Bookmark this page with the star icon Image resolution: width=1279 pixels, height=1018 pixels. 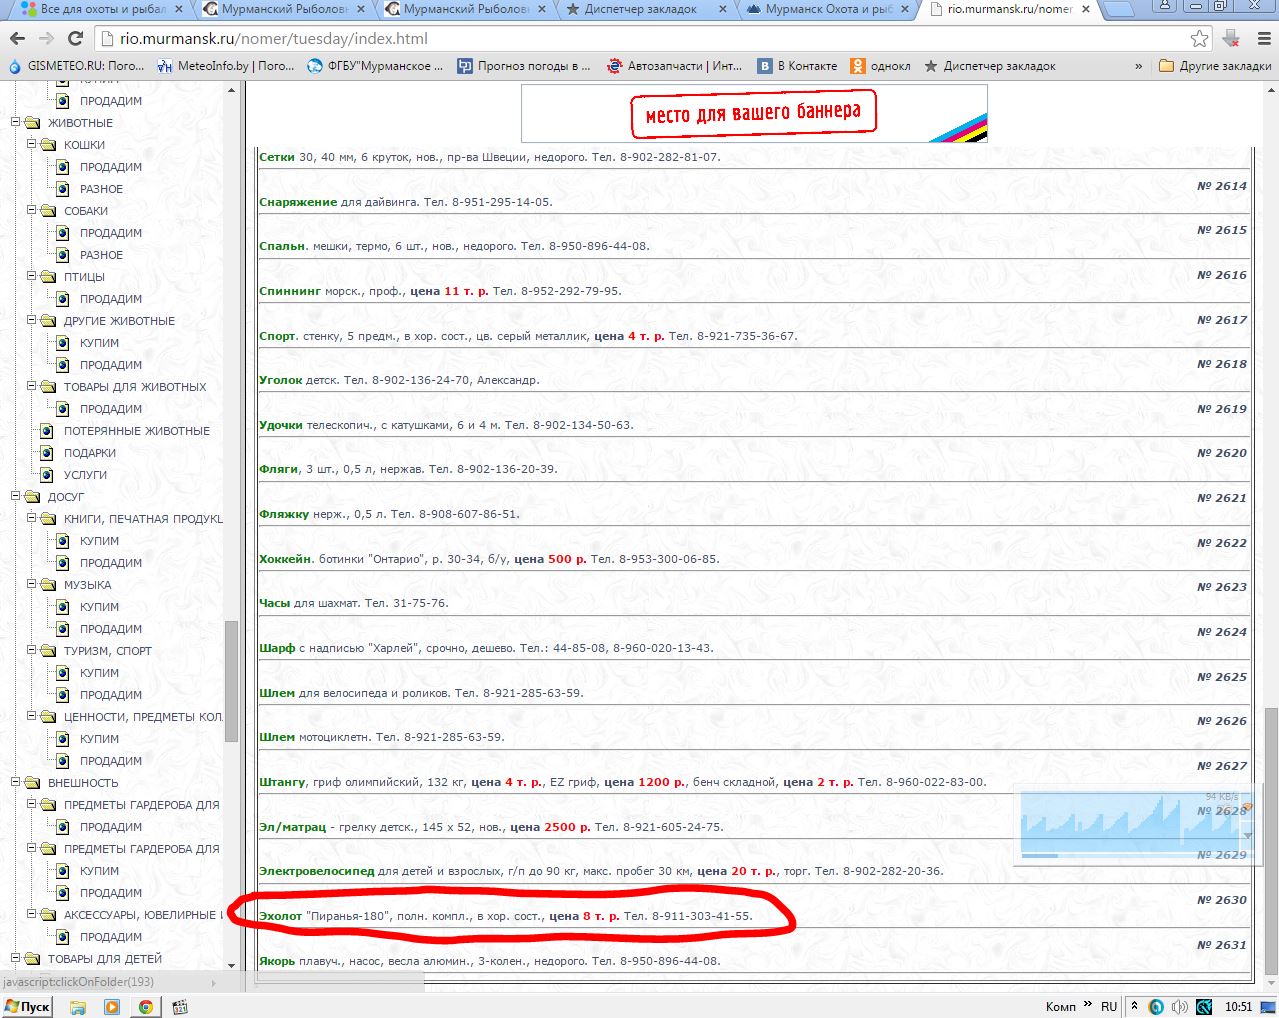[1199, 39]
